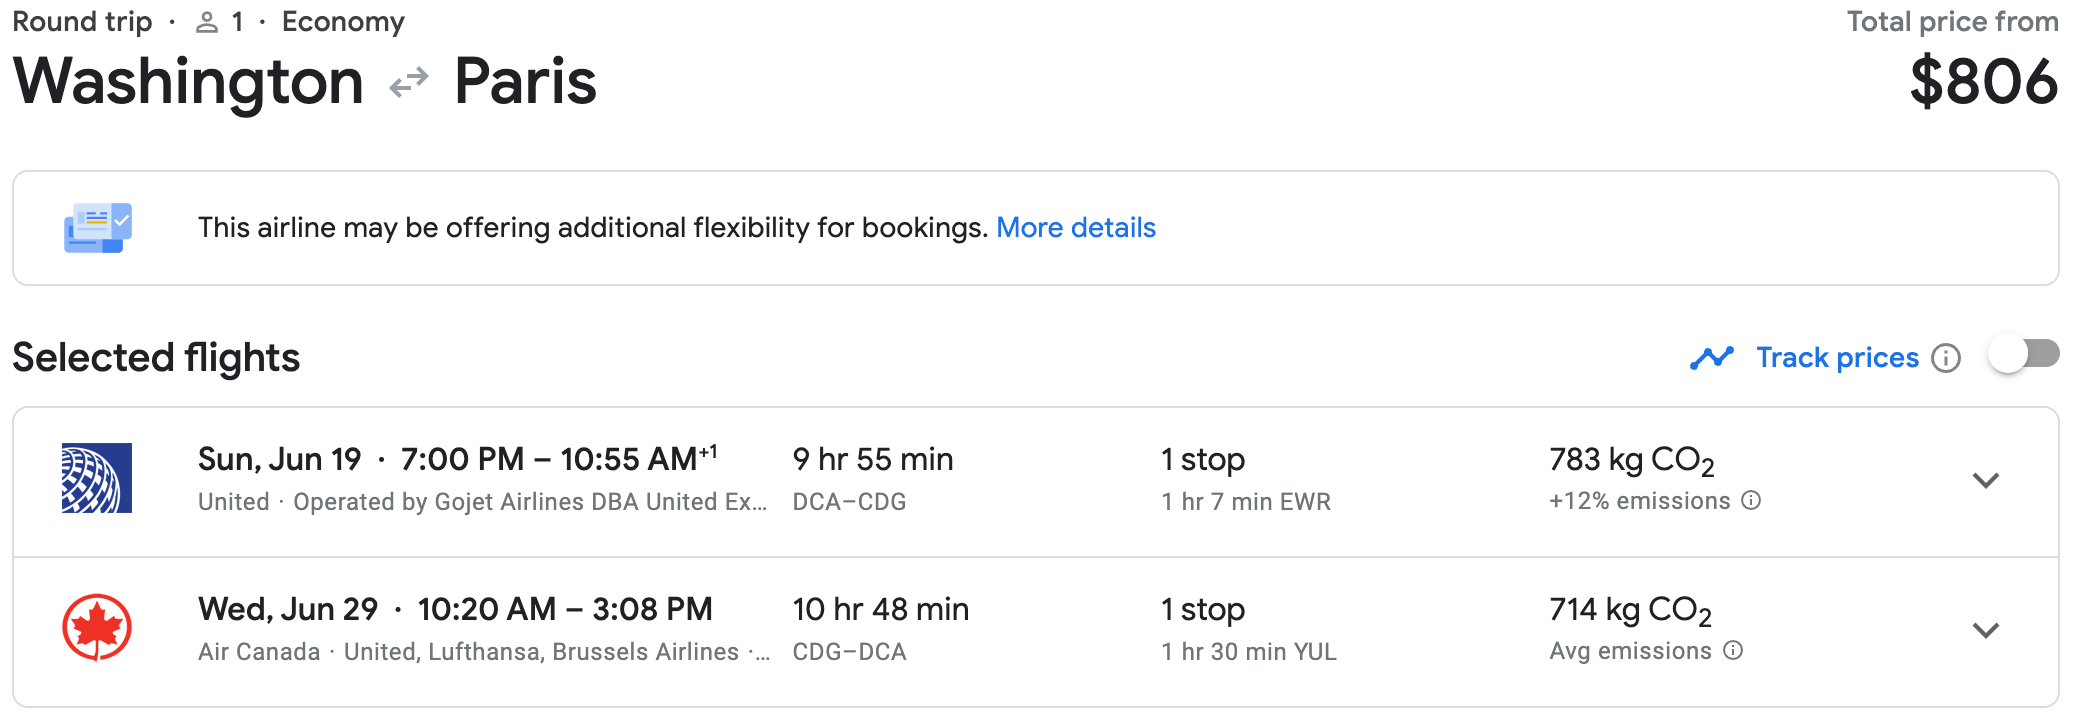Click the swap origin destination arrows icon
This screenshot has width=2074, height=714.
[x=407, y=83]
